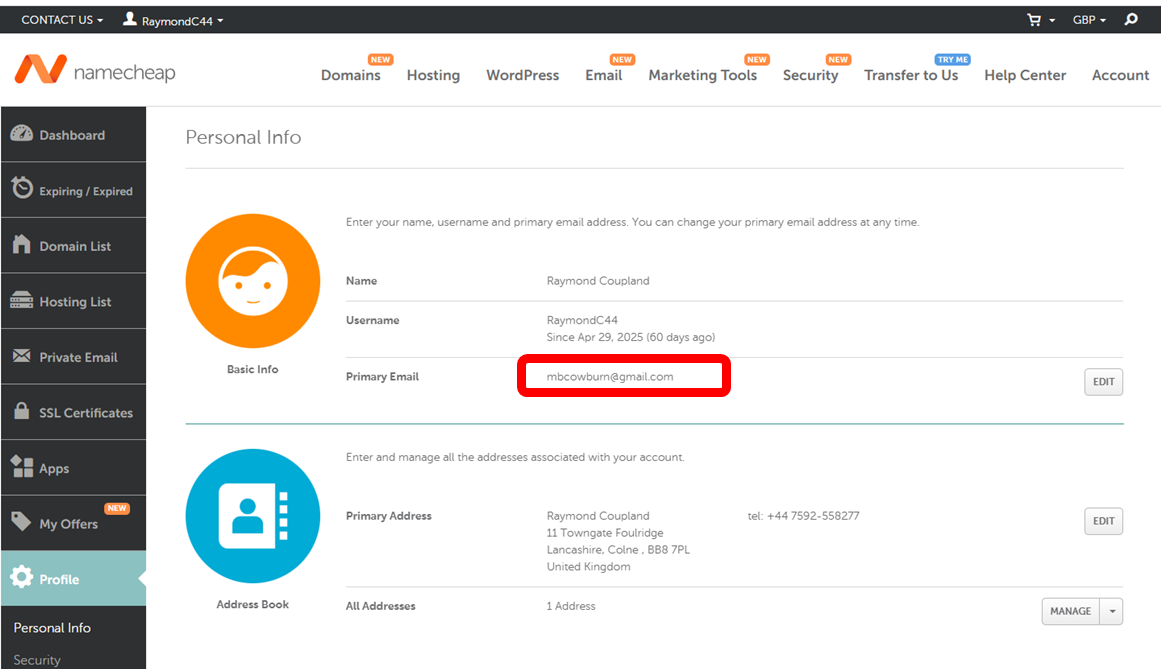Click the MANAGE addresses button
The height and width of the screenshot is (669, 1161).
click(1070, 611)
